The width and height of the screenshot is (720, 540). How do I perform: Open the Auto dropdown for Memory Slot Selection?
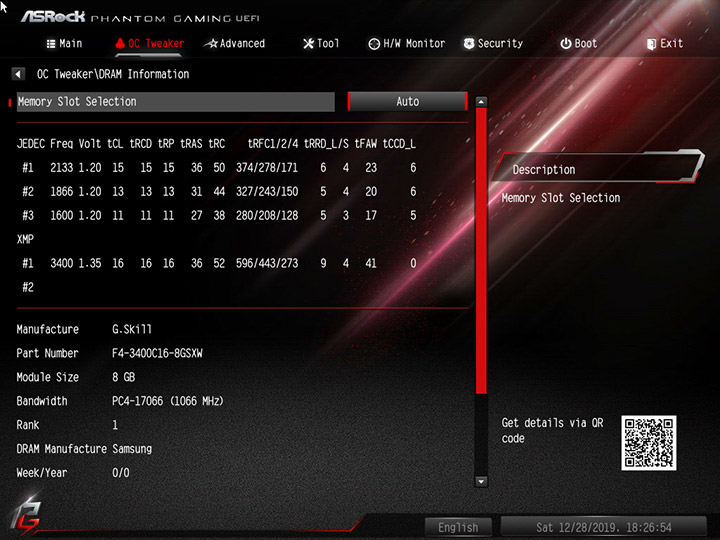pos(407,101)
